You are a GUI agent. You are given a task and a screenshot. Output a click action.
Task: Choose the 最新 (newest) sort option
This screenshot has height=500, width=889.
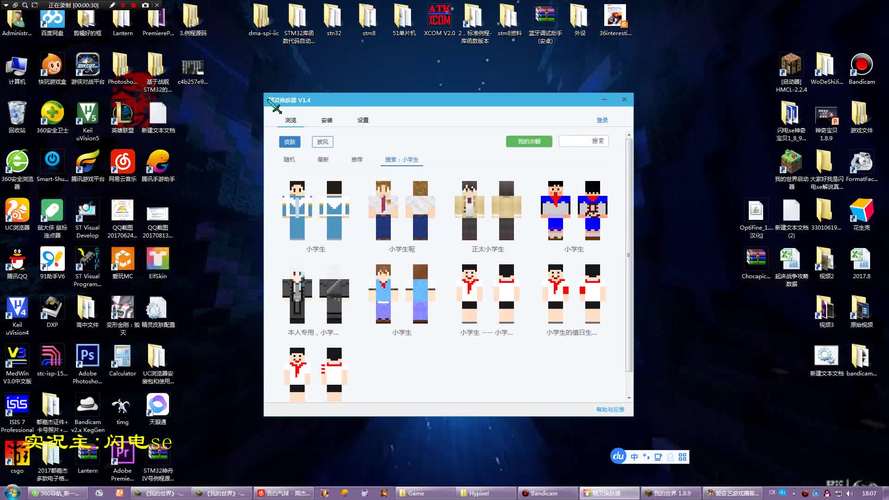[323, 159]
